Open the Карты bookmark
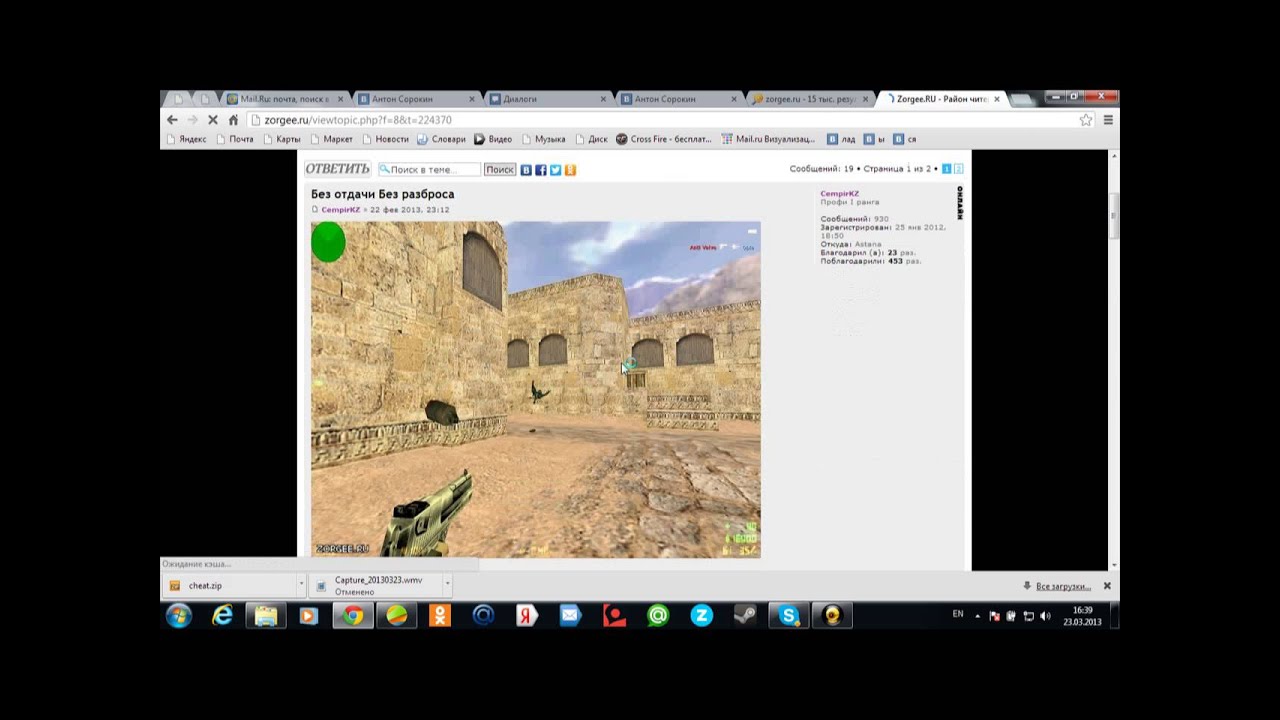1280x720 pixels. (x=282, y=139)
